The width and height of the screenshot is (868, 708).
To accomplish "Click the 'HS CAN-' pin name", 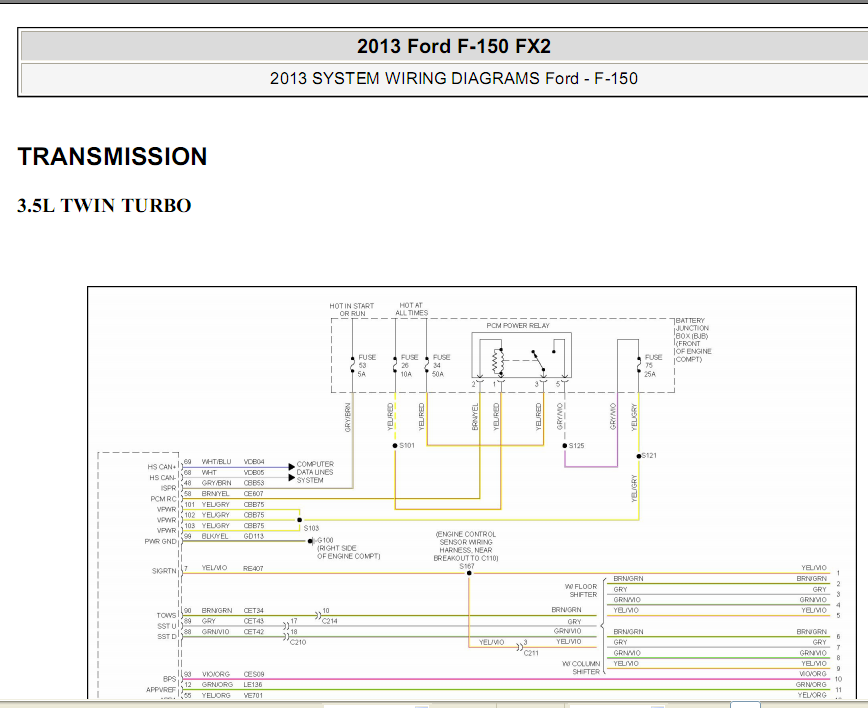I will point(162,477).
